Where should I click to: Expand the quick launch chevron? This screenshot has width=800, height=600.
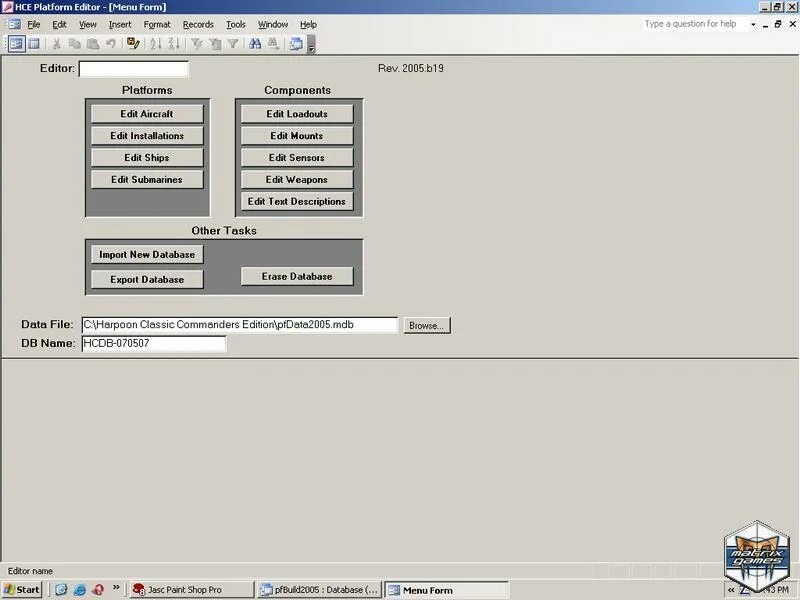(x=116, y=588)
